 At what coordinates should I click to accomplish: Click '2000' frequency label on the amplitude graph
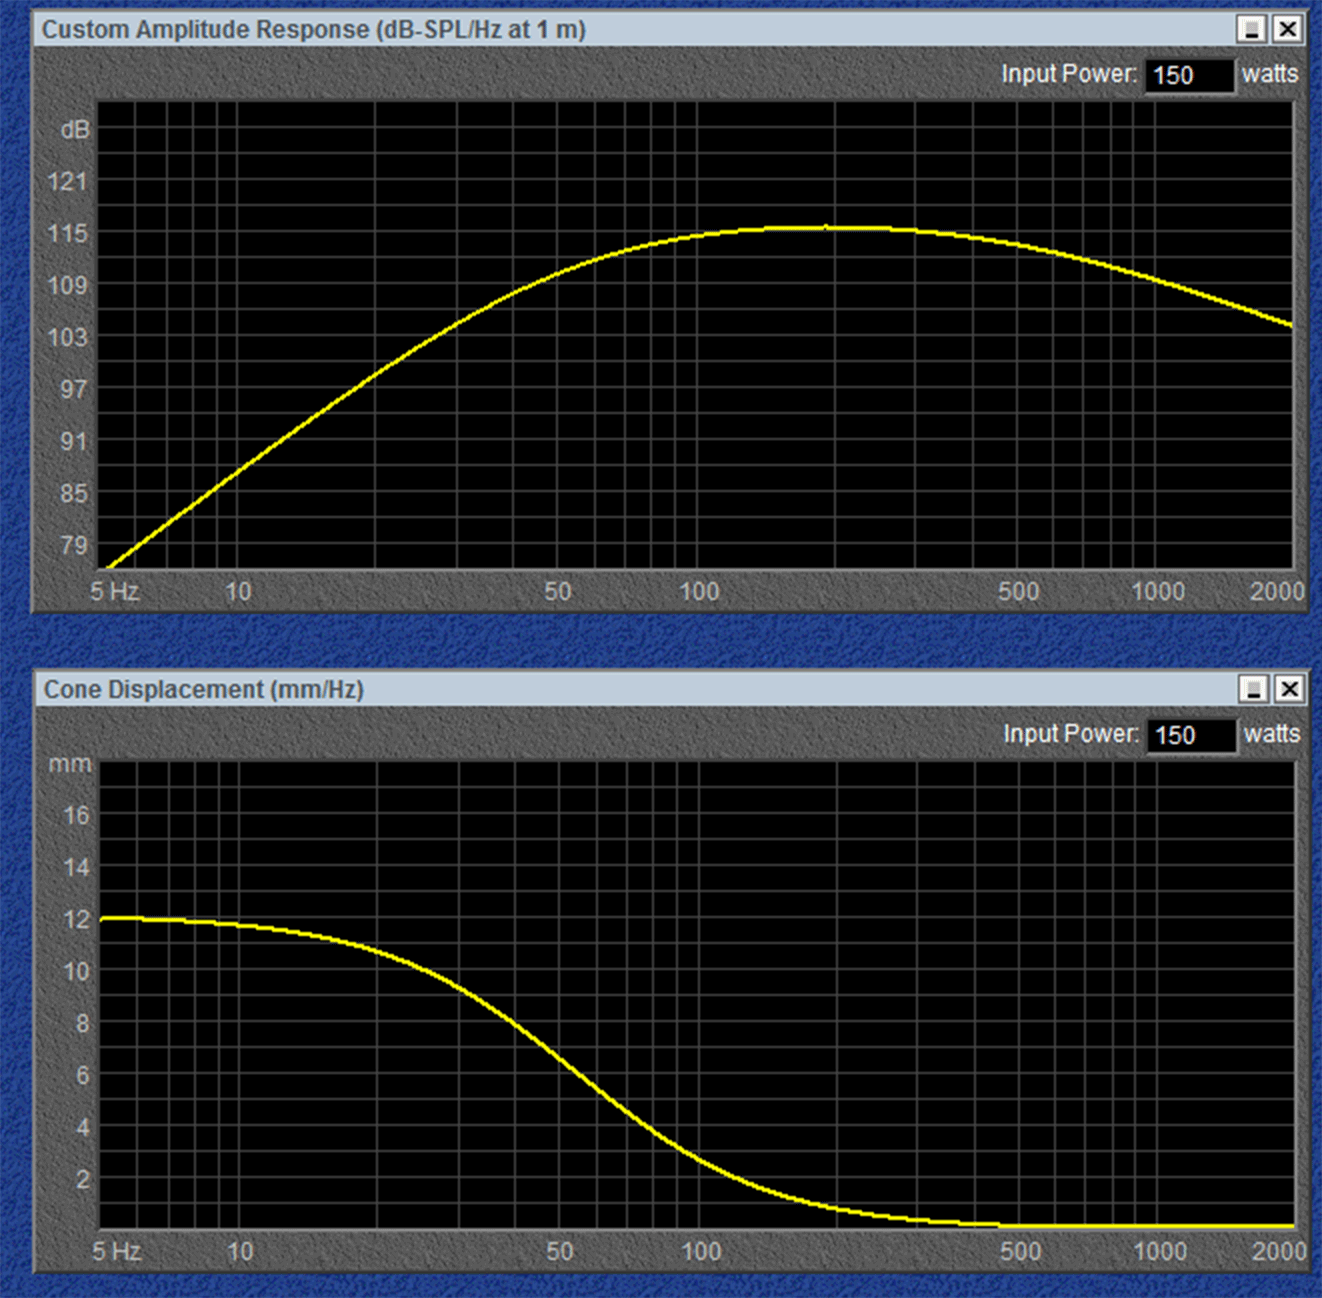tap(1277, 591)
